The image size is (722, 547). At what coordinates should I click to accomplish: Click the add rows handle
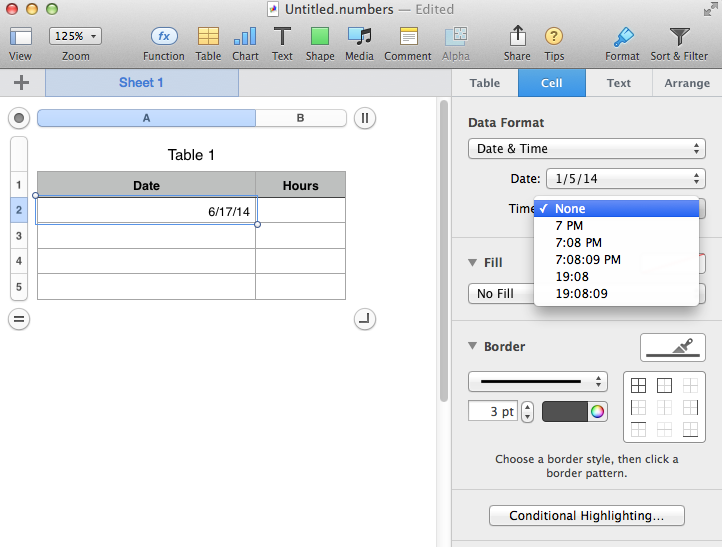coord(19,319)
